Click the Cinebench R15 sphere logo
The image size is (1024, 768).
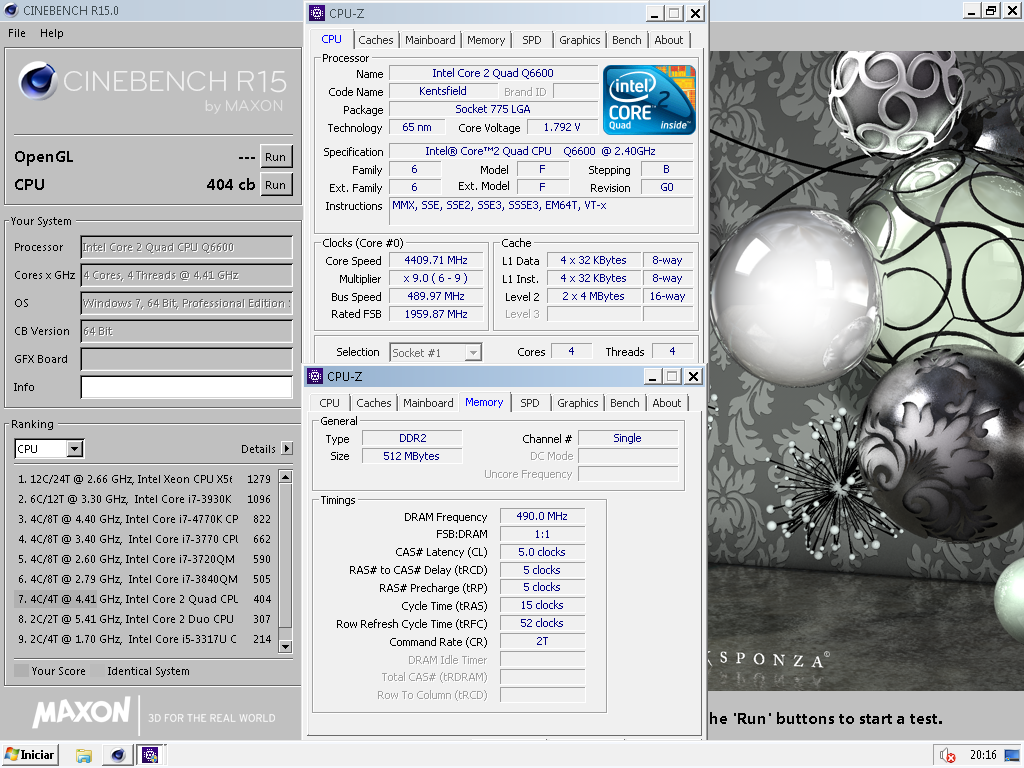(37, 81)
